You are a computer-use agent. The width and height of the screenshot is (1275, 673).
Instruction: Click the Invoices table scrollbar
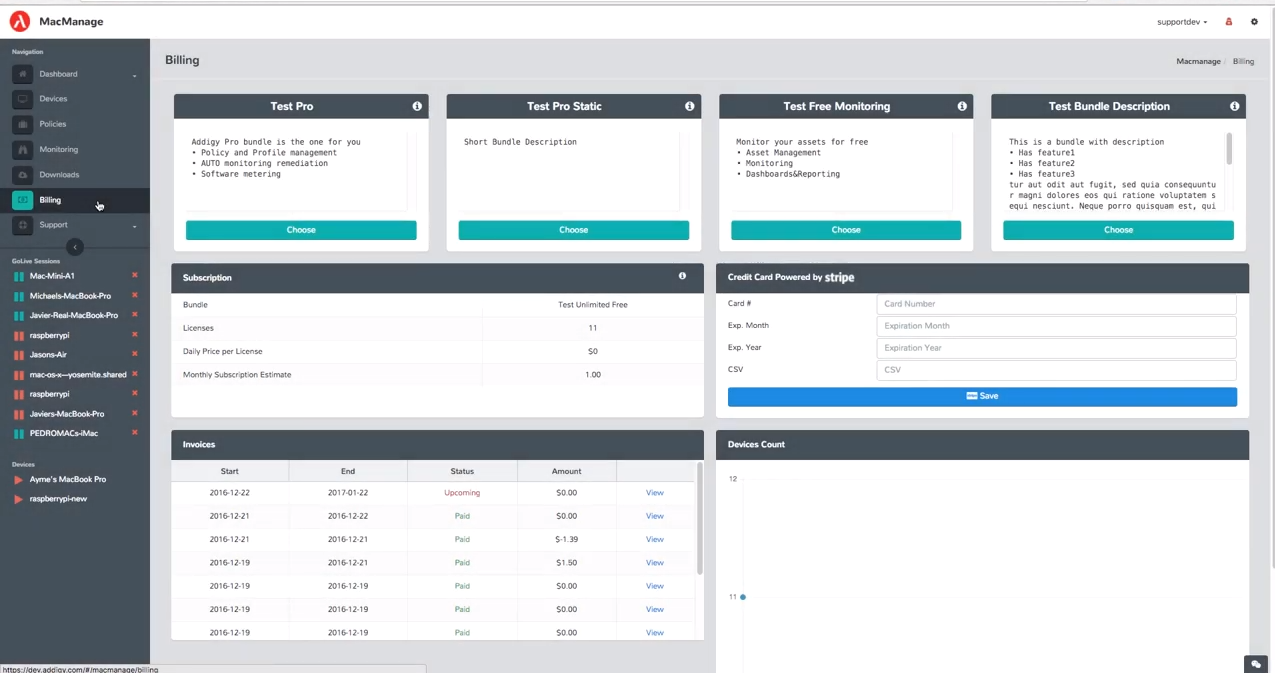pyautogui.click(x=699, y=519)
